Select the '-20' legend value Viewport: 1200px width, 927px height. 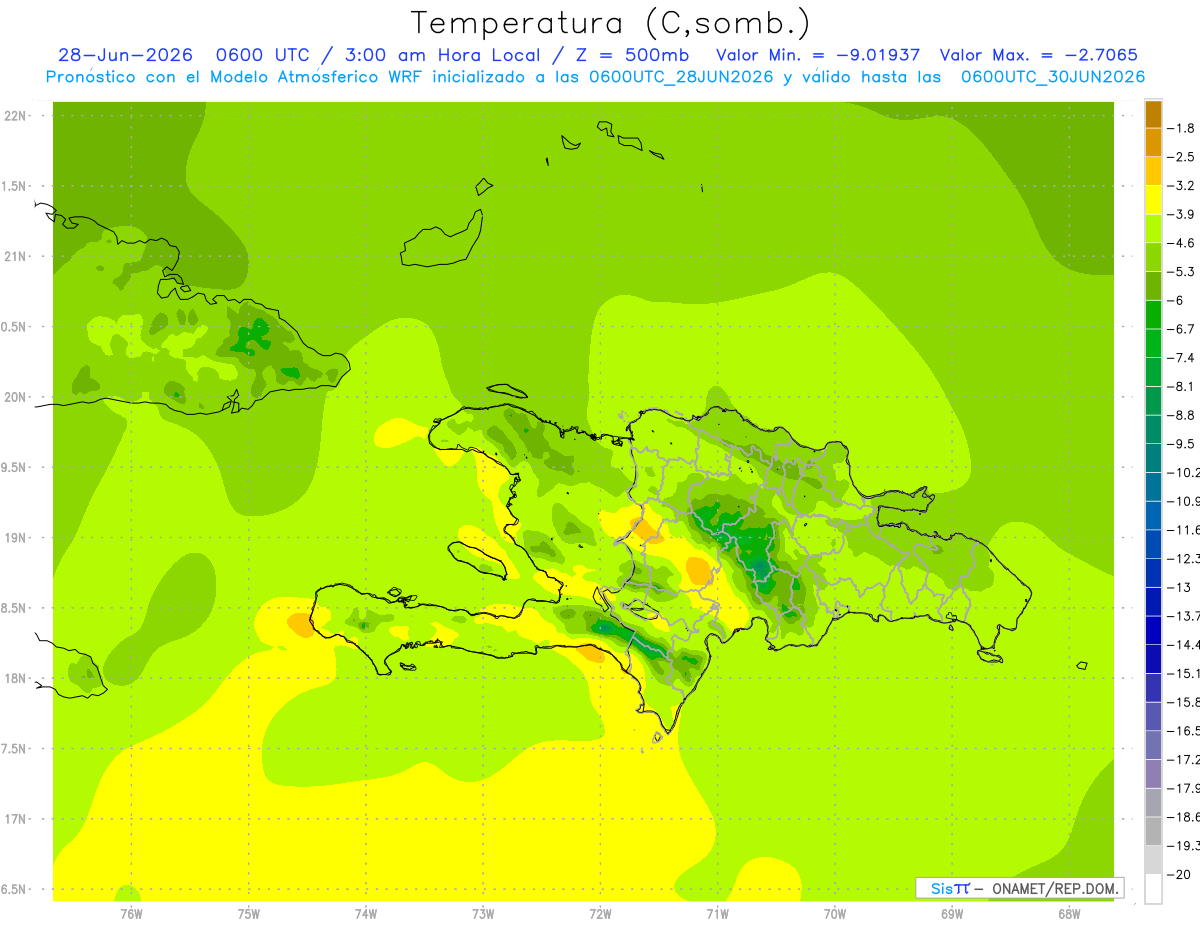(1180, 874)
